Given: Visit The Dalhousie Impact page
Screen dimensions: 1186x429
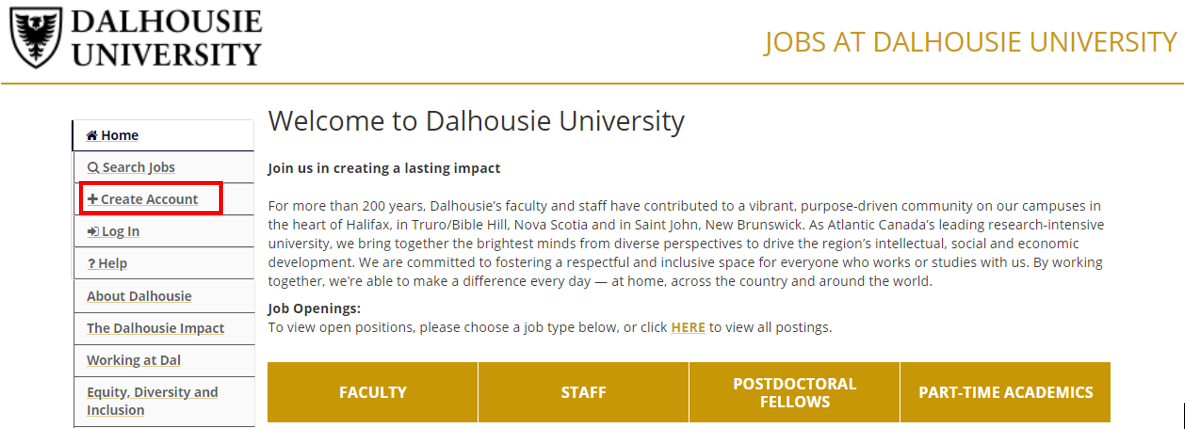Looking at the screenshot, I should [x=155, y=328].
